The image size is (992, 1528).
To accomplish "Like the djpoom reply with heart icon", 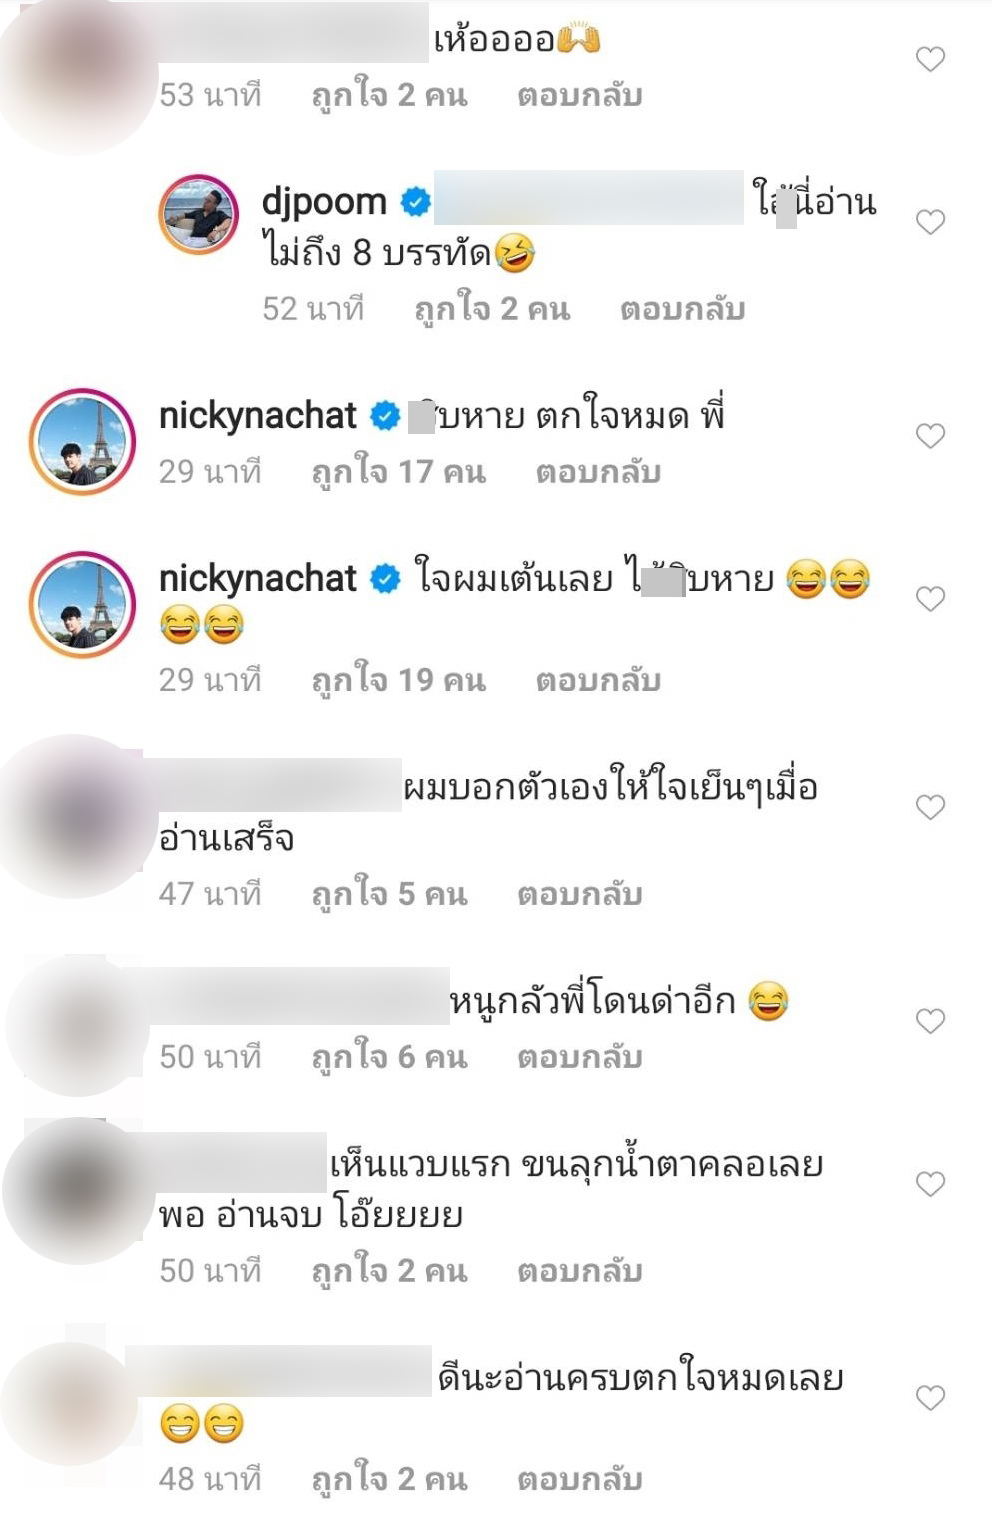I will pos(930,222).
